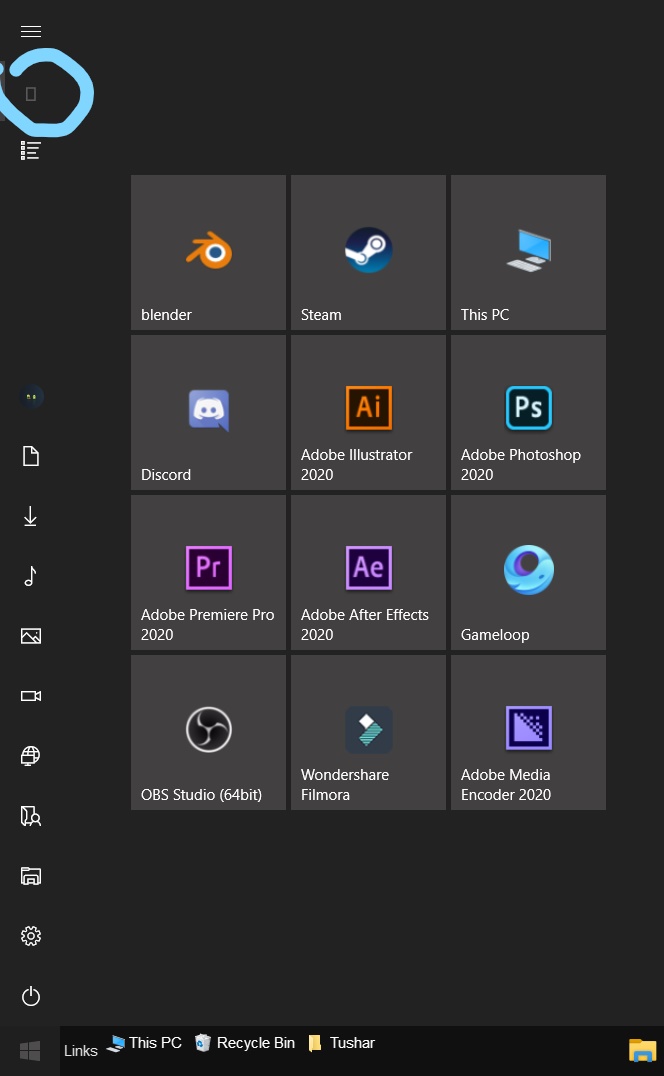Open Pictures folder from Start sidebar
This screenshot has width=664, height=1076.
31,636
